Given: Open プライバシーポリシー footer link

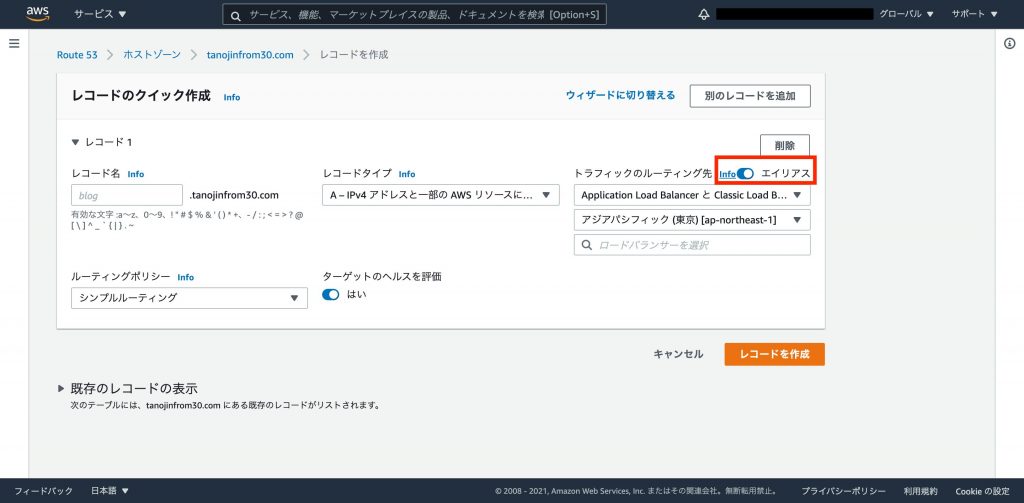Looking at the screenshot, I should [843, 491].
